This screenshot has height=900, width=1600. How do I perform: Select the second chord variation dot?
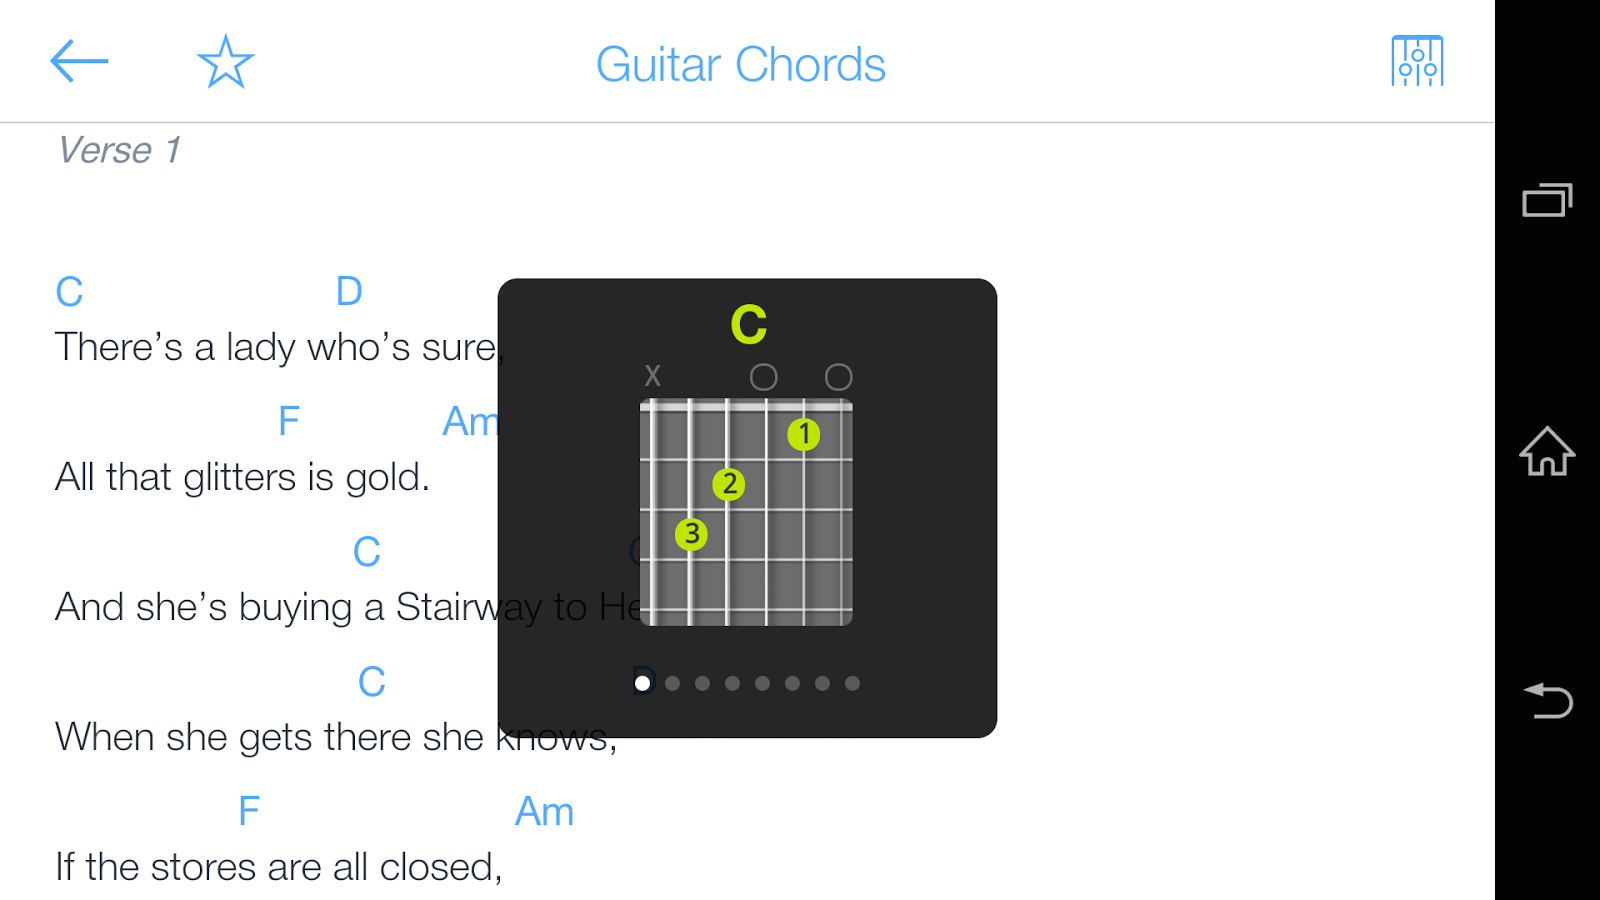672,683
